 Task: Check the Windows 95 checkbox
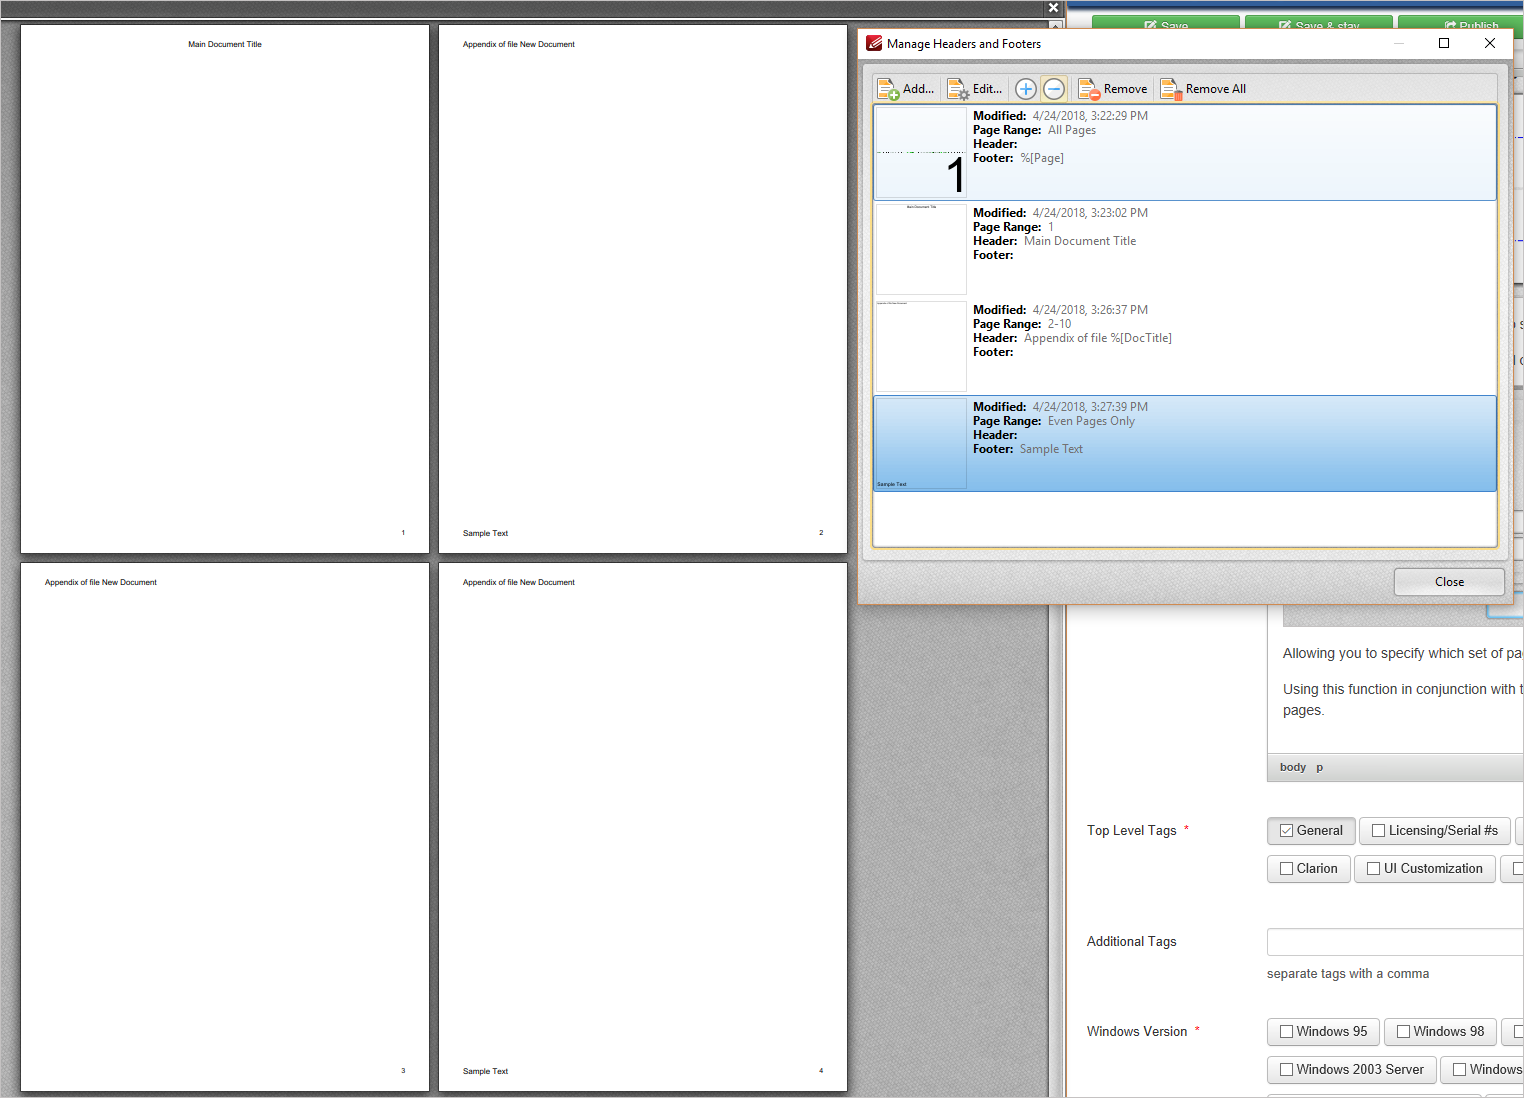tap(1285, 1031)
